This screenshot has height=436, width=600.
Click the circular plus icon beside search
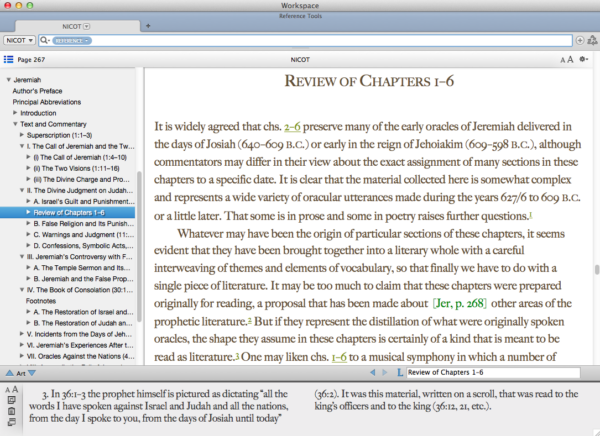pos(580,40)
